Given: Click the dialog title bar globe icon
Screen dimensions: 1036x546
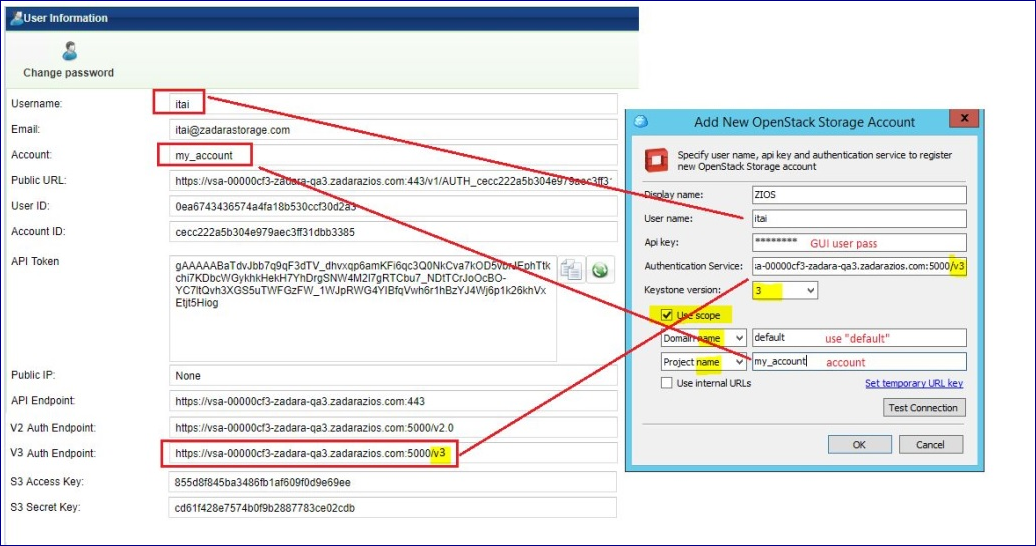Looking at the screenshot, I should [641, 122].
